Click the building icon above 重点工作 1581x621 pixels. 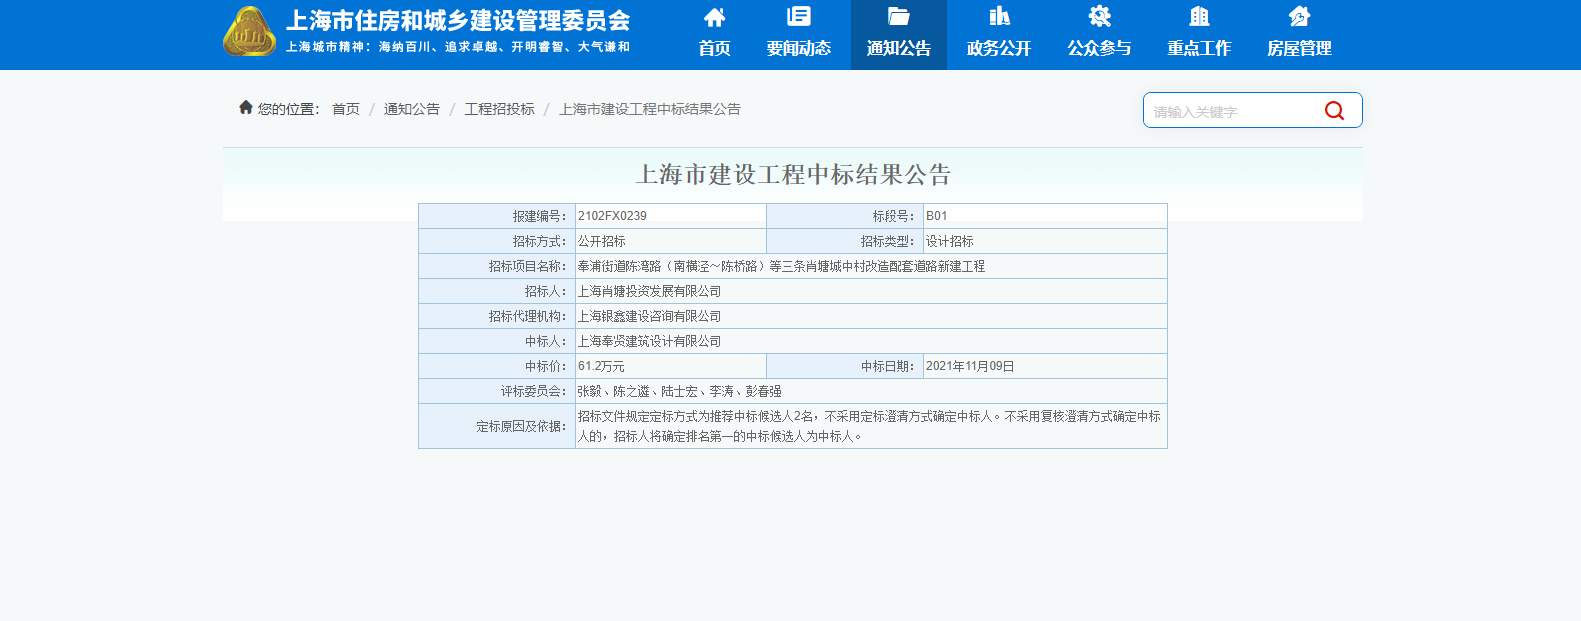pos(1199,17)
